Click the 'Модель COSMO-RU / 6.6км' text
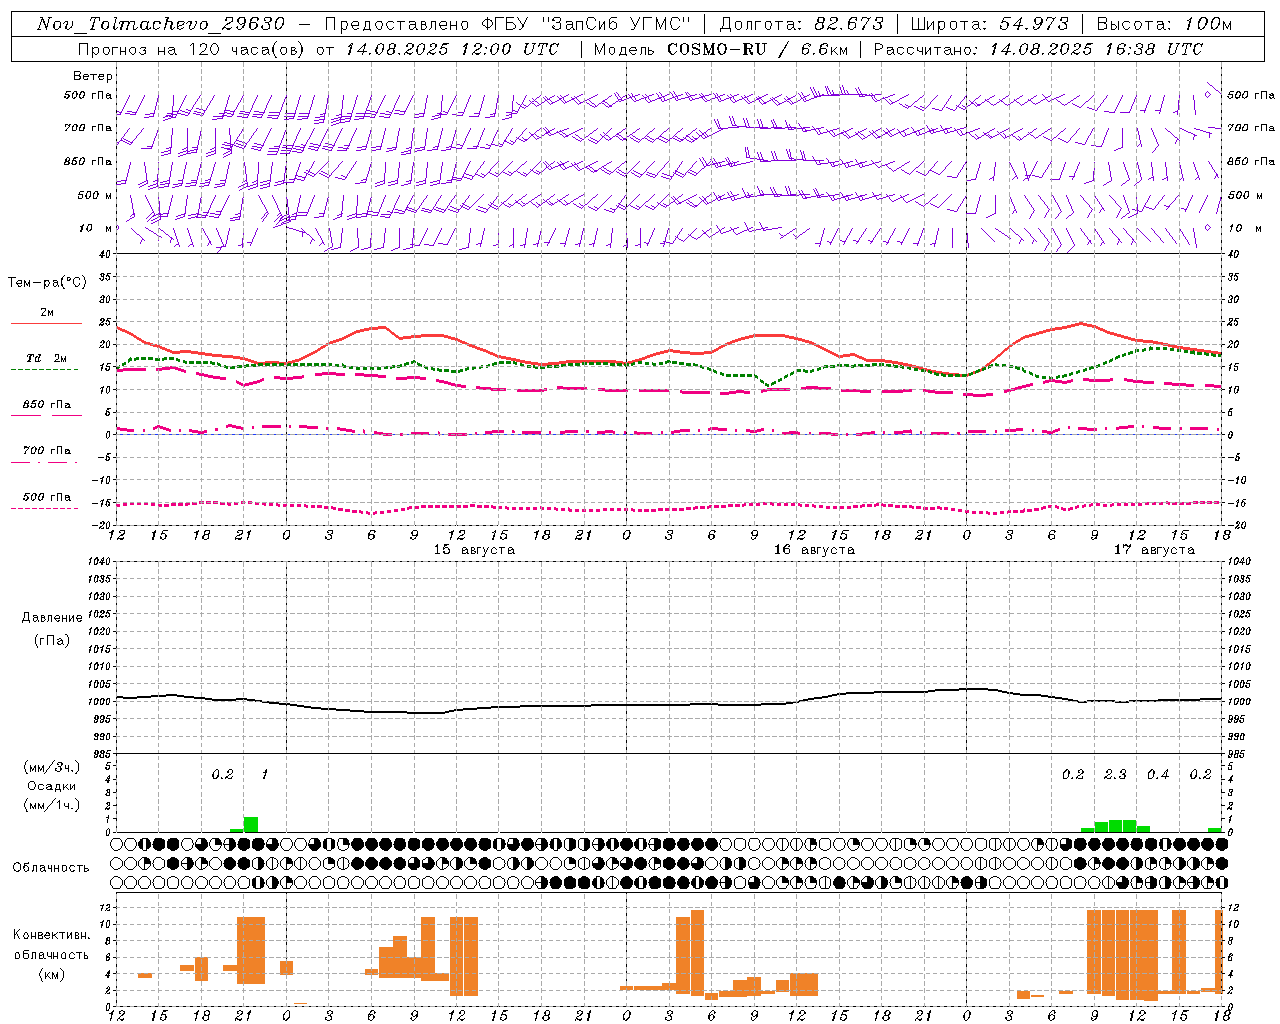Image resolution: width=1280 pixels, height=1024 pixels. pyautogui.click(x=720, y=49)
